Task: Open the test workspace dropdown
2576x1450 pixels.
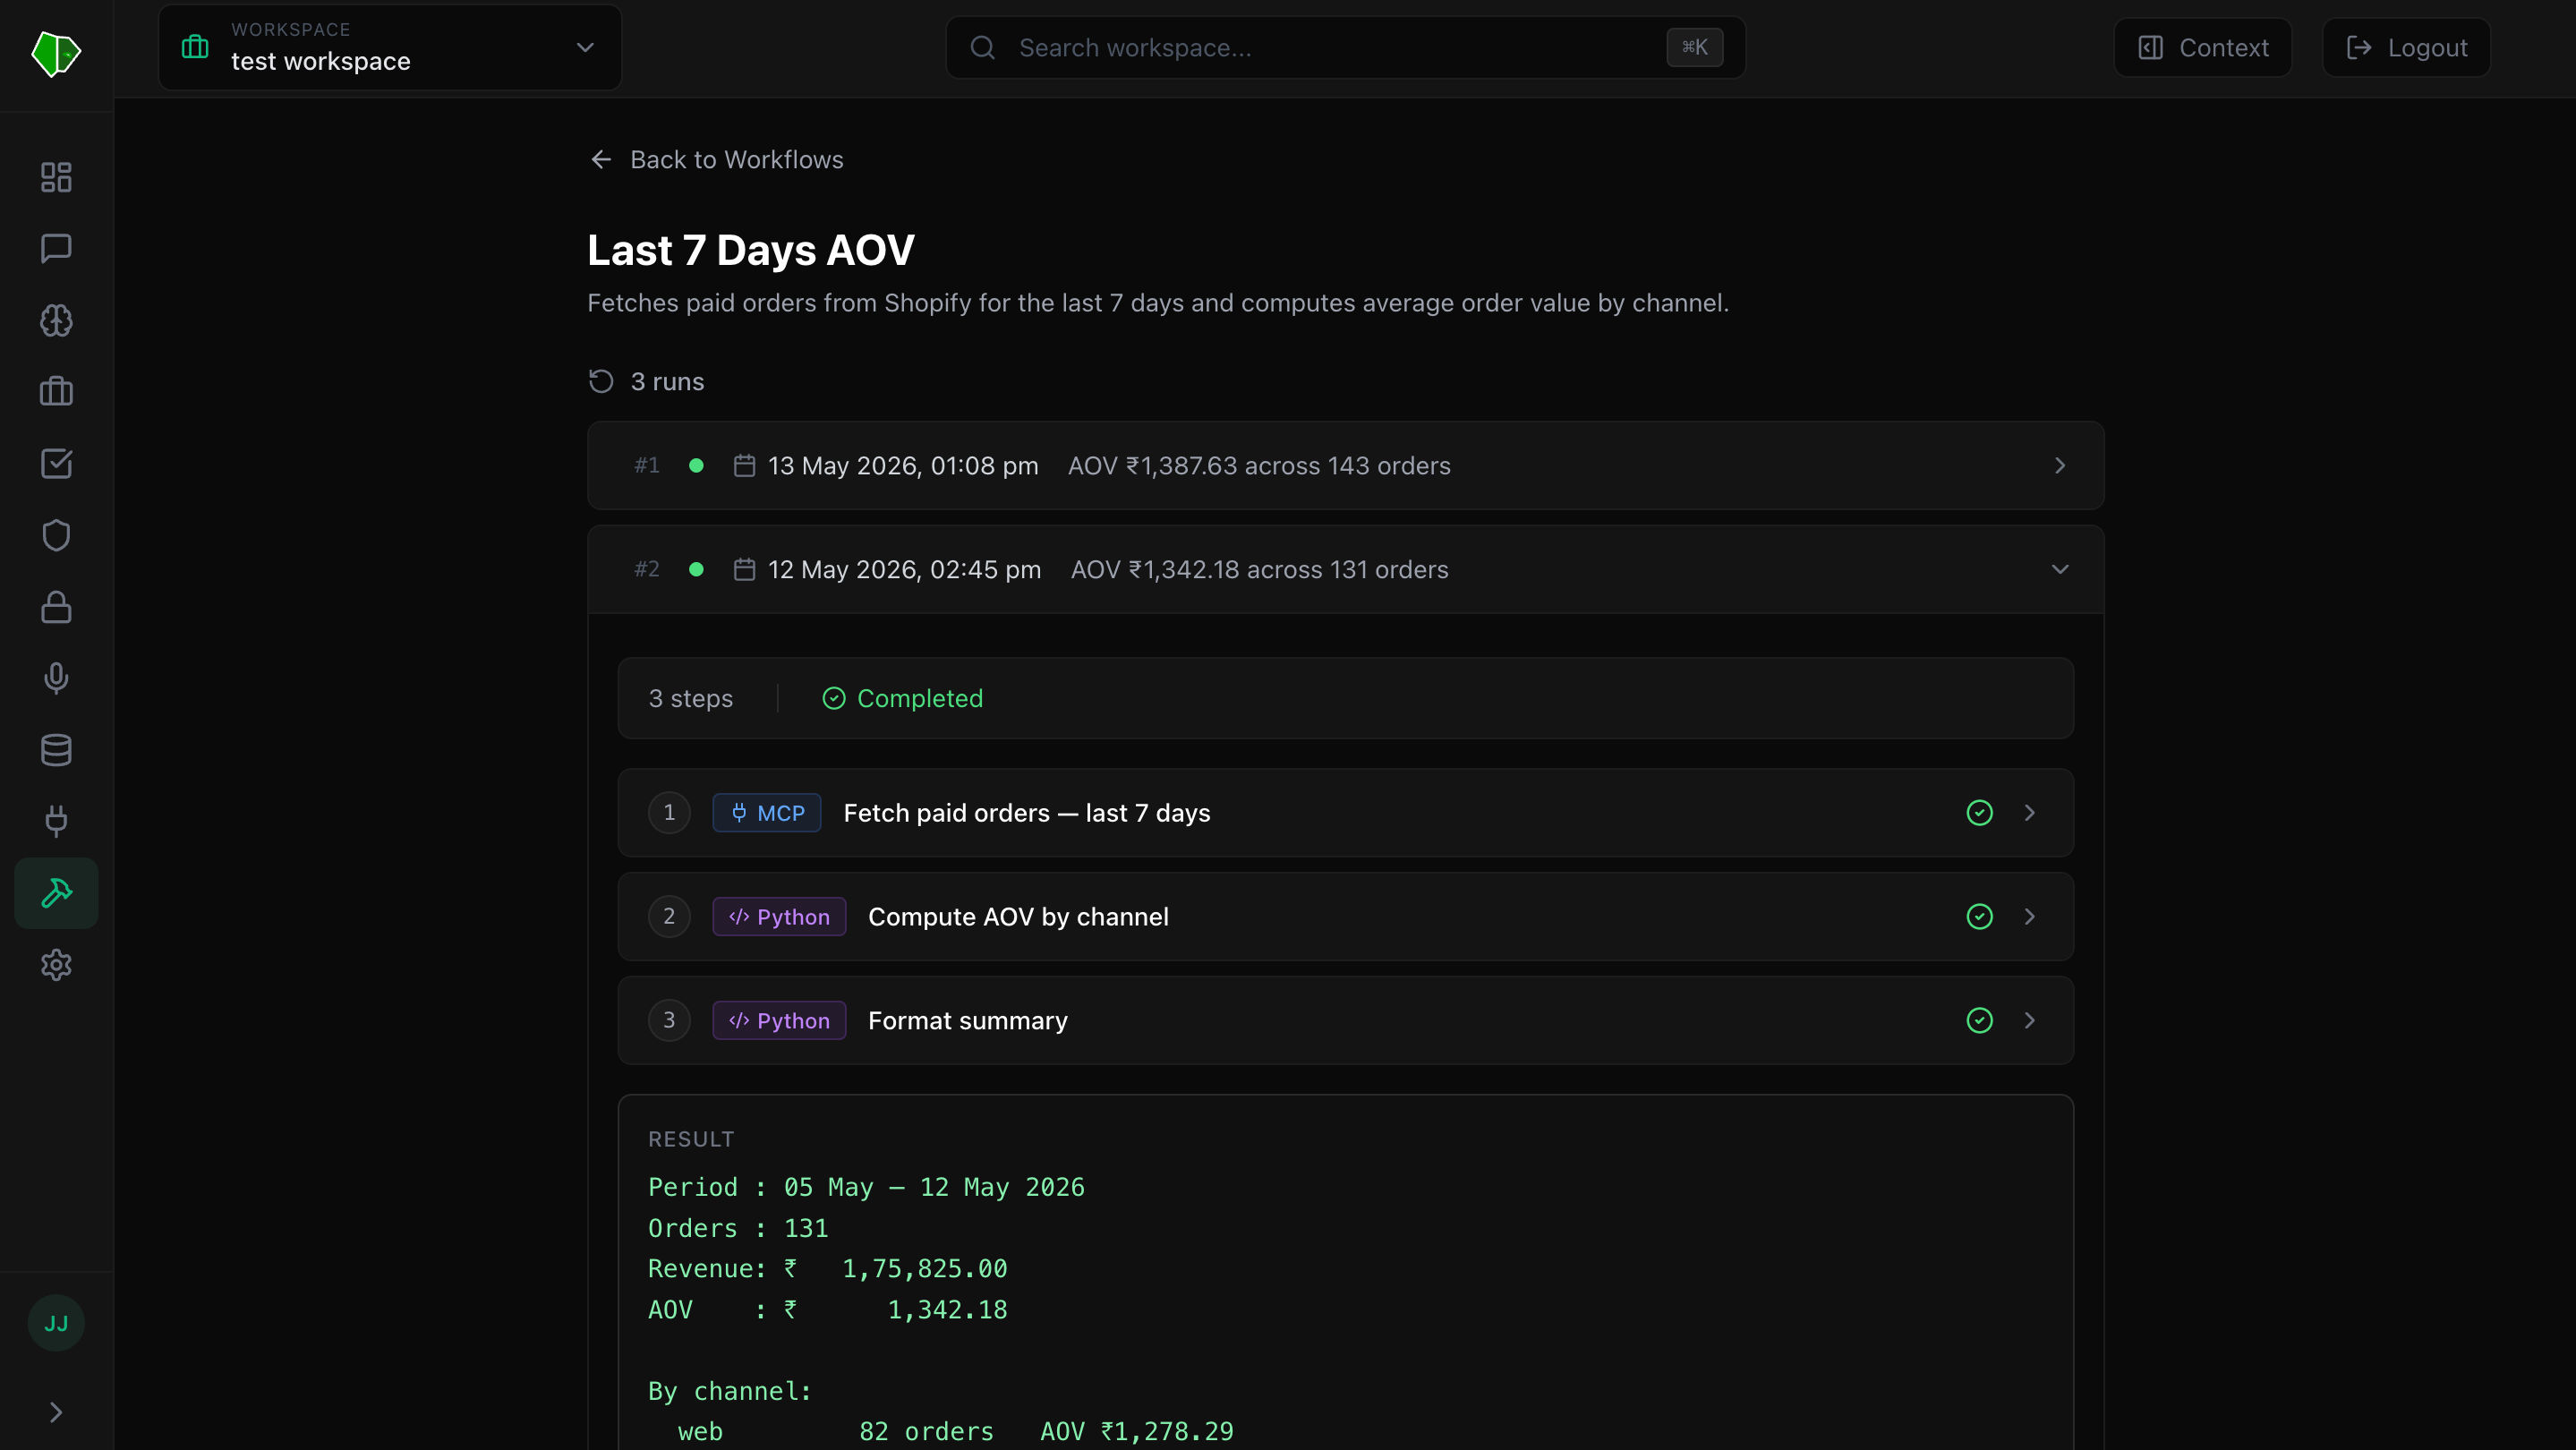Action: (390, 47)
